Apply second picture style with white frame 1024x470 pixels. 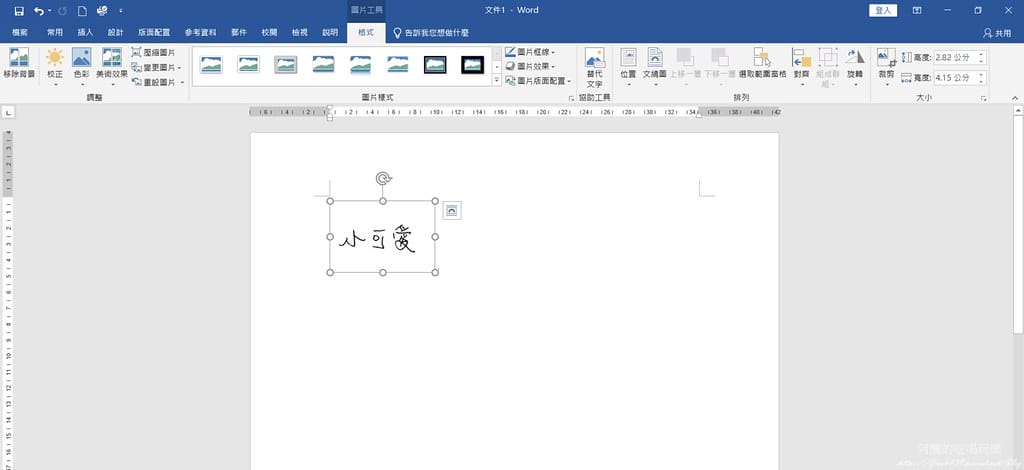point(248,64)
